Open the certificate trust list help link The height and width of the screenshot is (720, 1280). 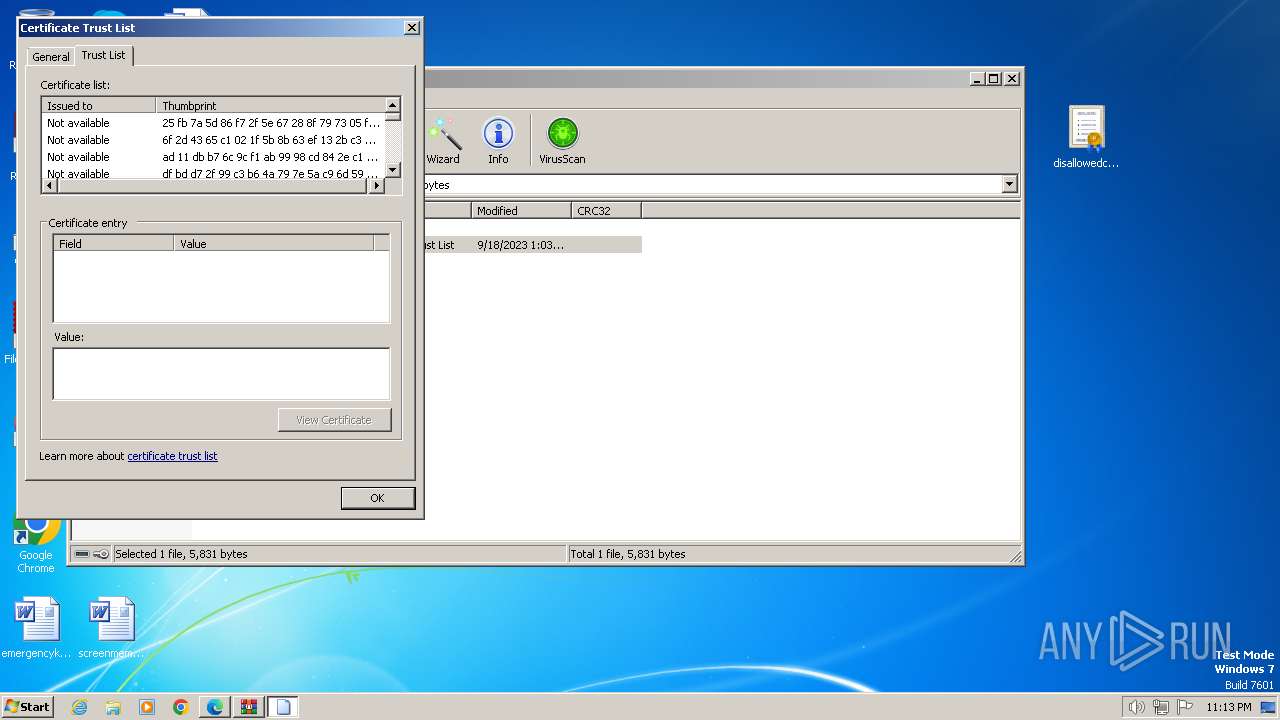coord(172,456)
